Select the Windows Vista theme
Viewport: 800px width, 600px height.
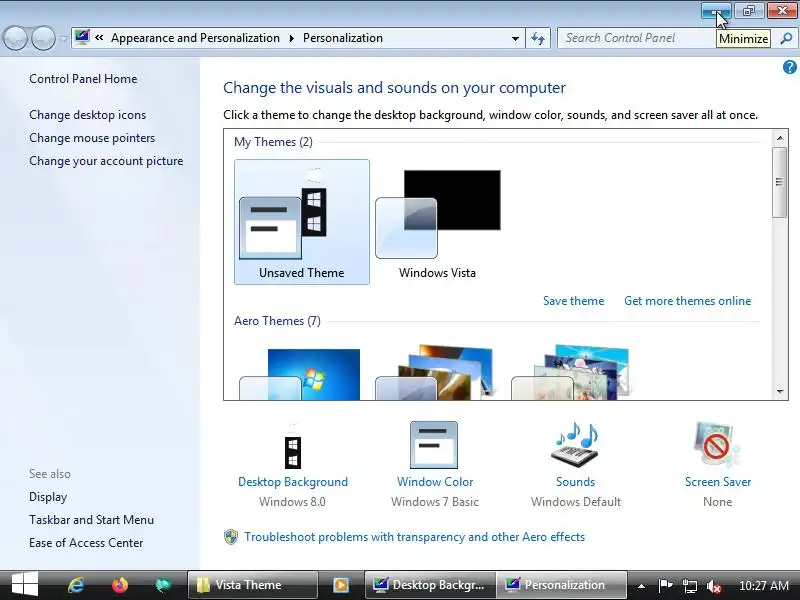438,221
